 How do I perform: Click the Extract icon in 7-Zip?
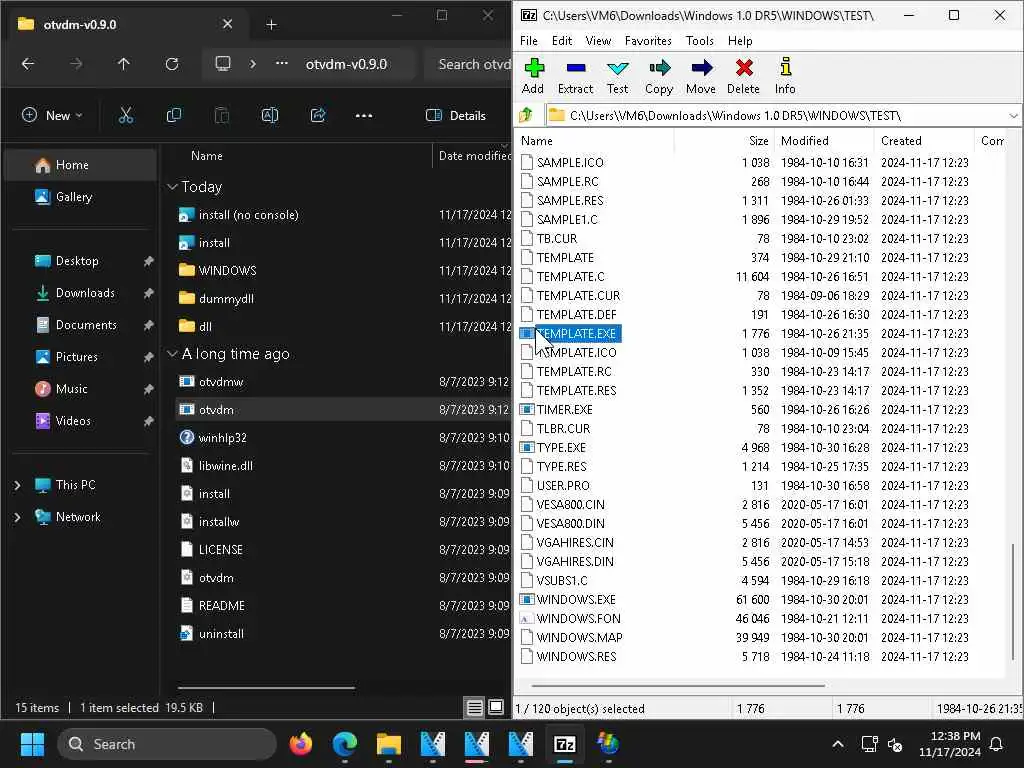coord(575,76)
